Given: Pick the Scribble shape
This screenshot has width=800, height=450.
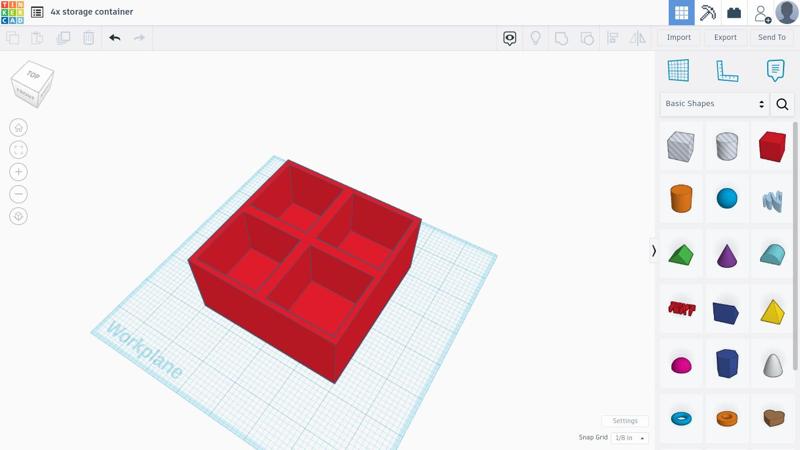Looking at the screenshot, I should click(772, 201).
